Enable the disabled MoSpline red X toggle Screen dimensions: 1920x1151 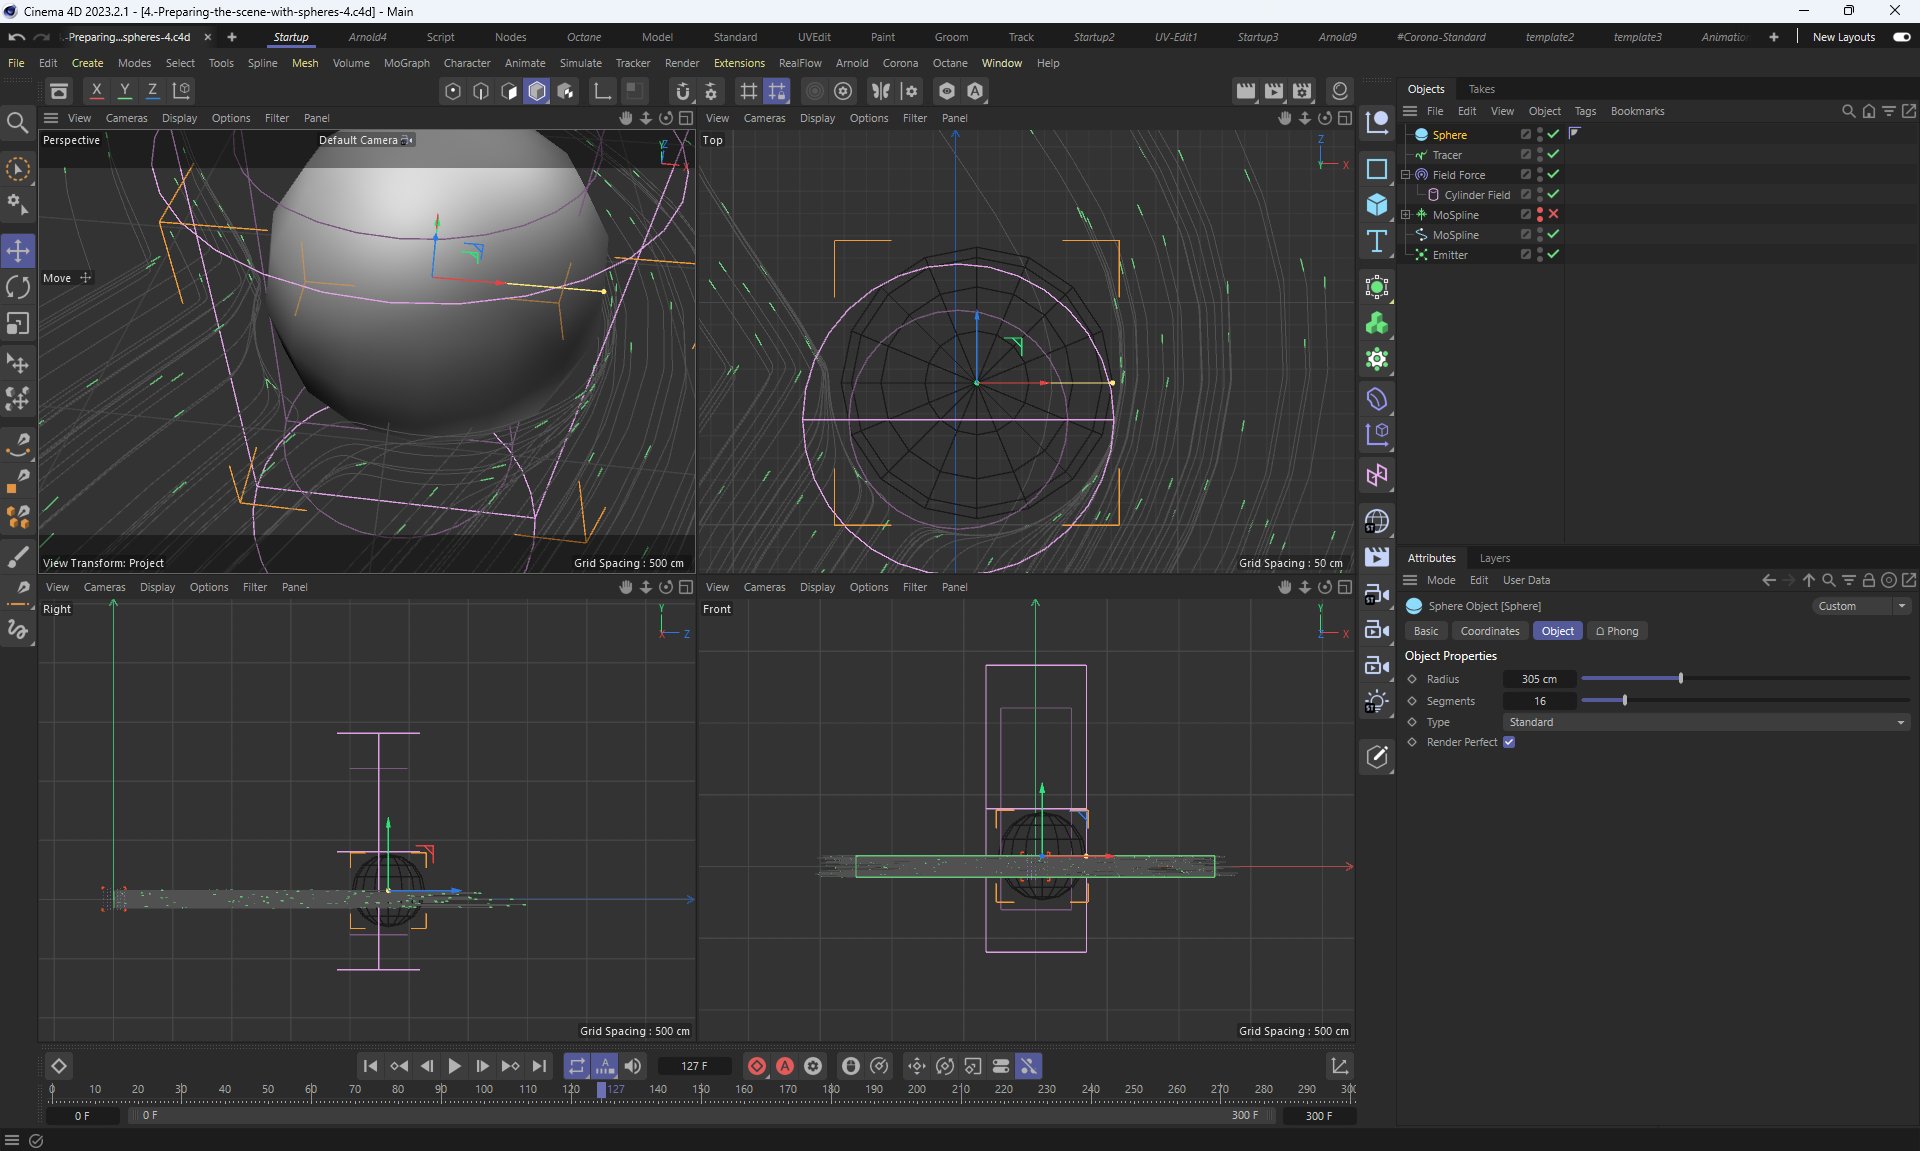[x=1553, y=214]
